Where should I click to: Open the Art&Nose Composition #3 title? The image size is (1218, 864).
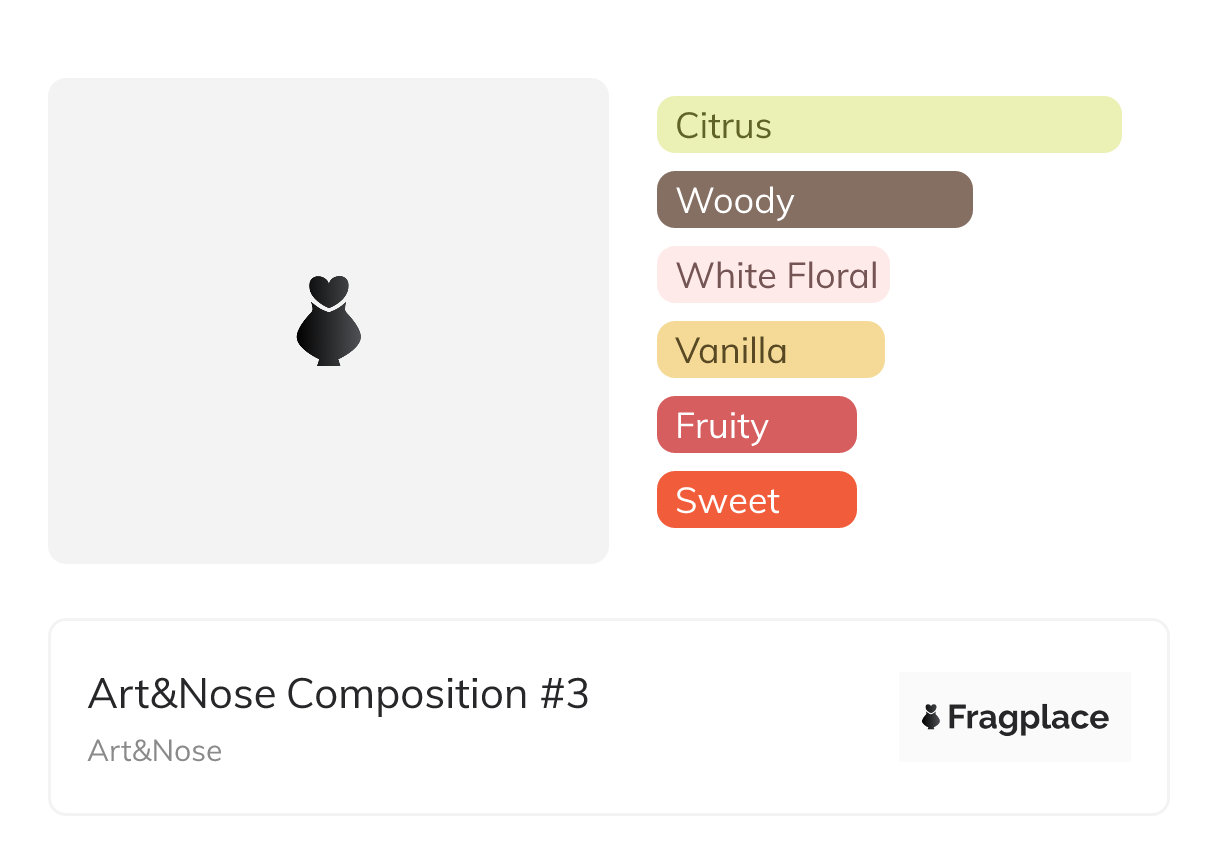(x=338, y=694)
